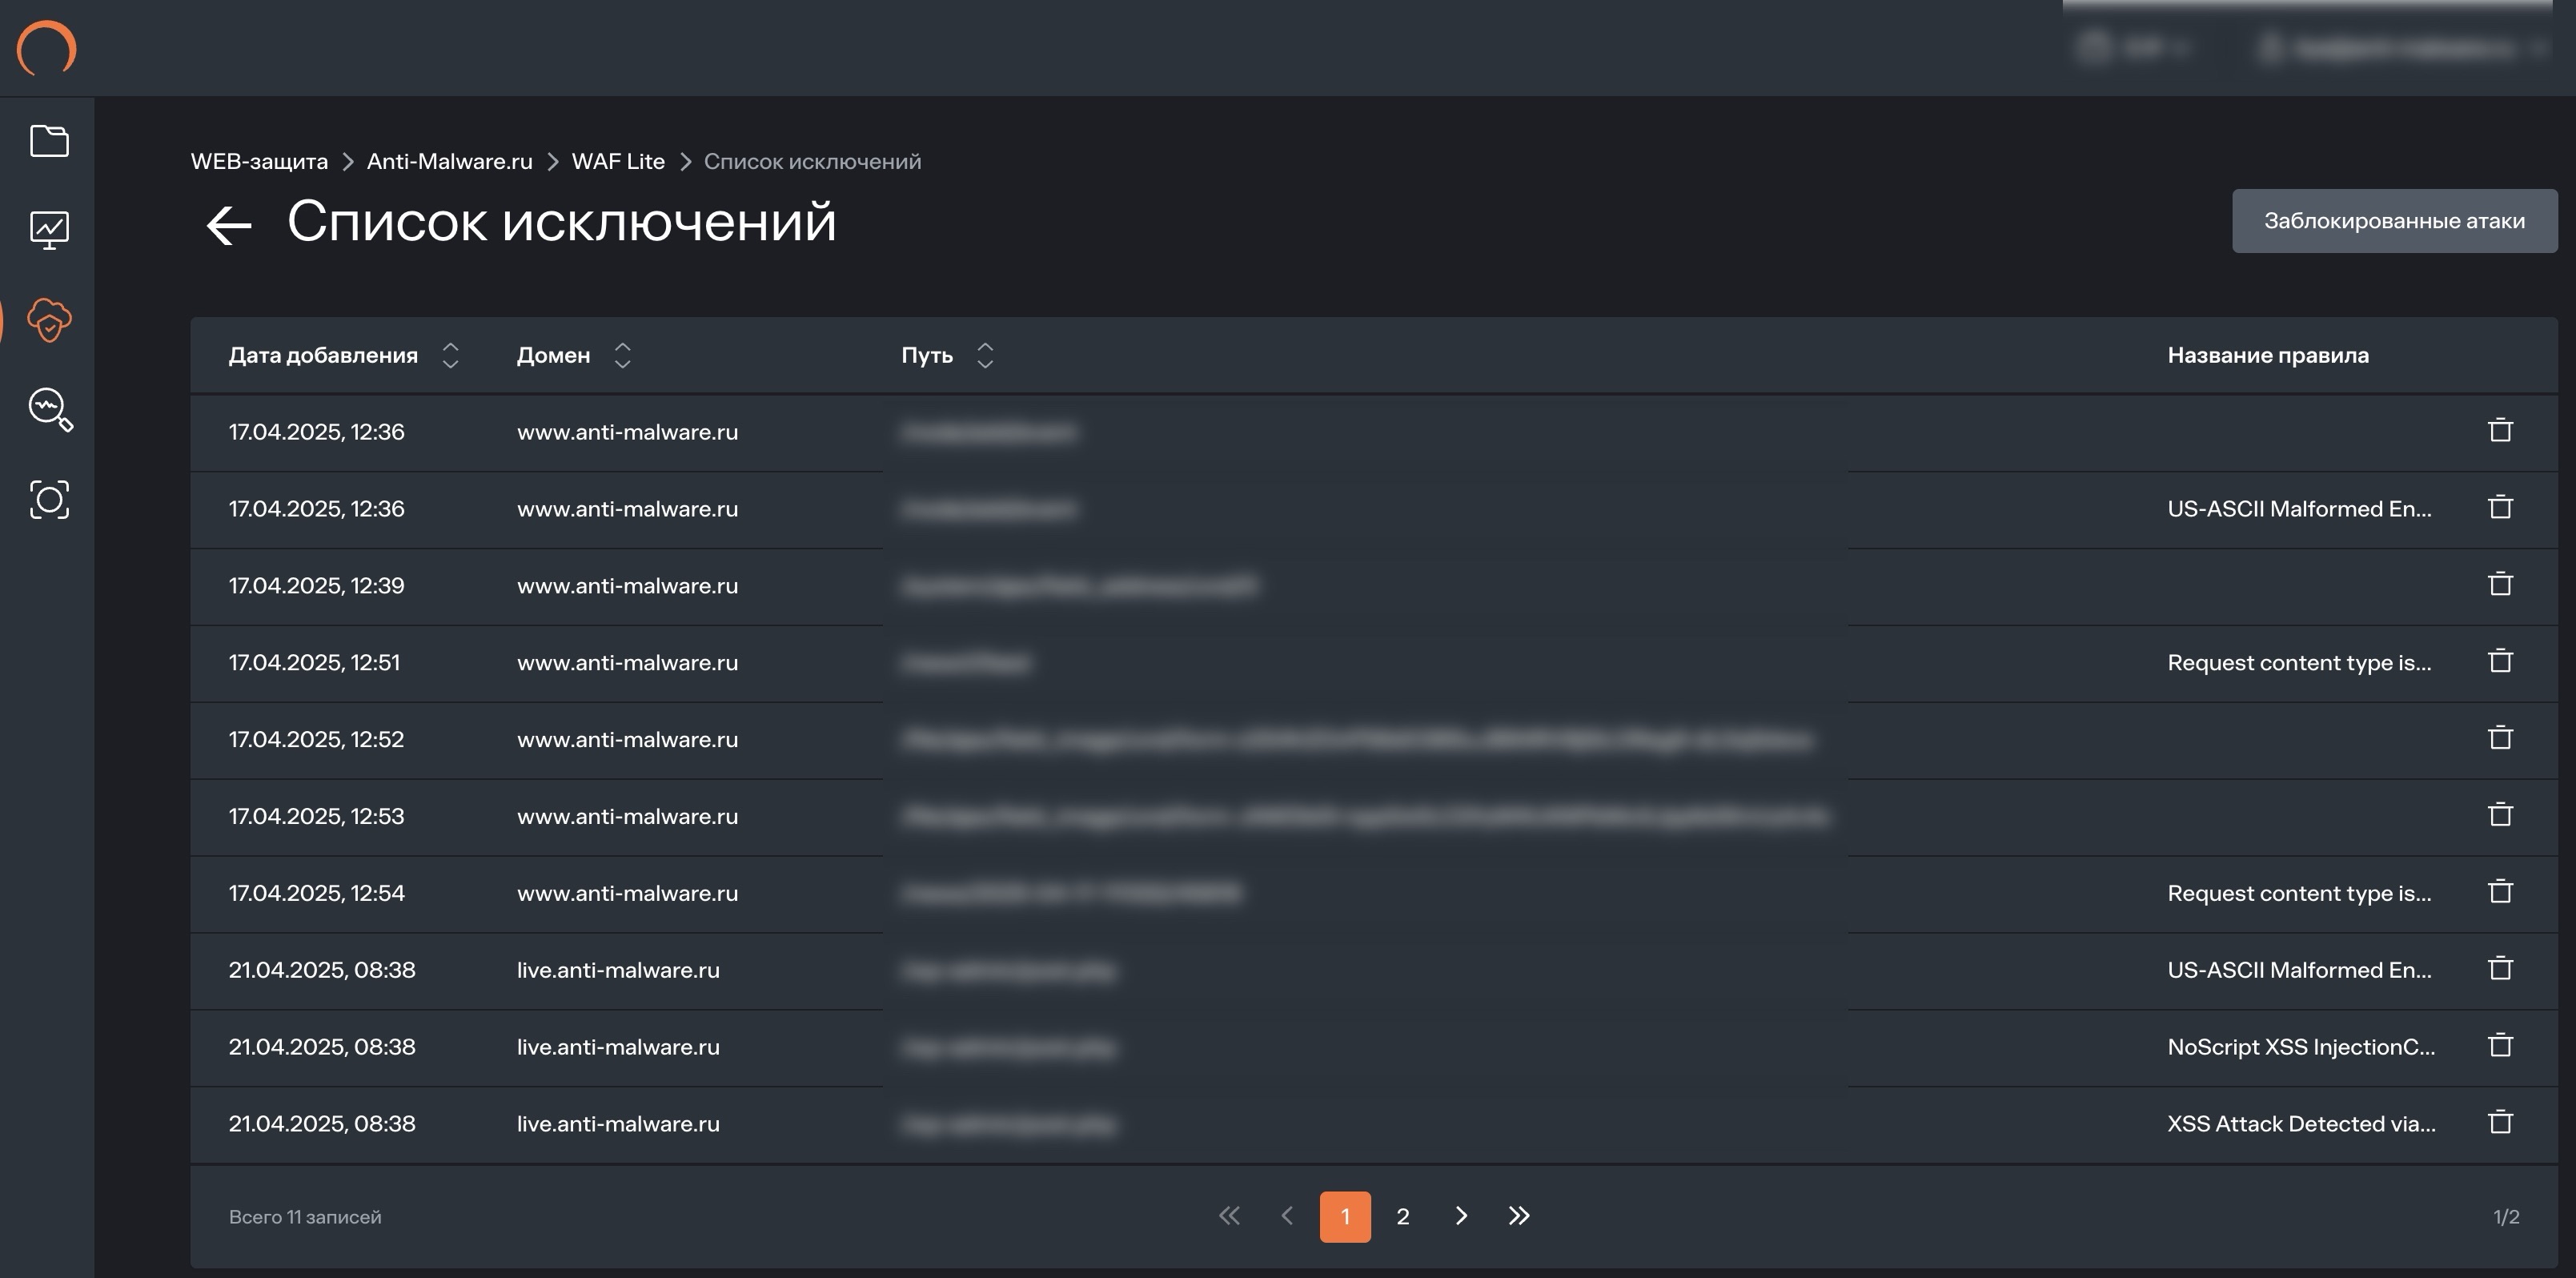Open Заблокированные атаки button

(x=2394, y=221)
